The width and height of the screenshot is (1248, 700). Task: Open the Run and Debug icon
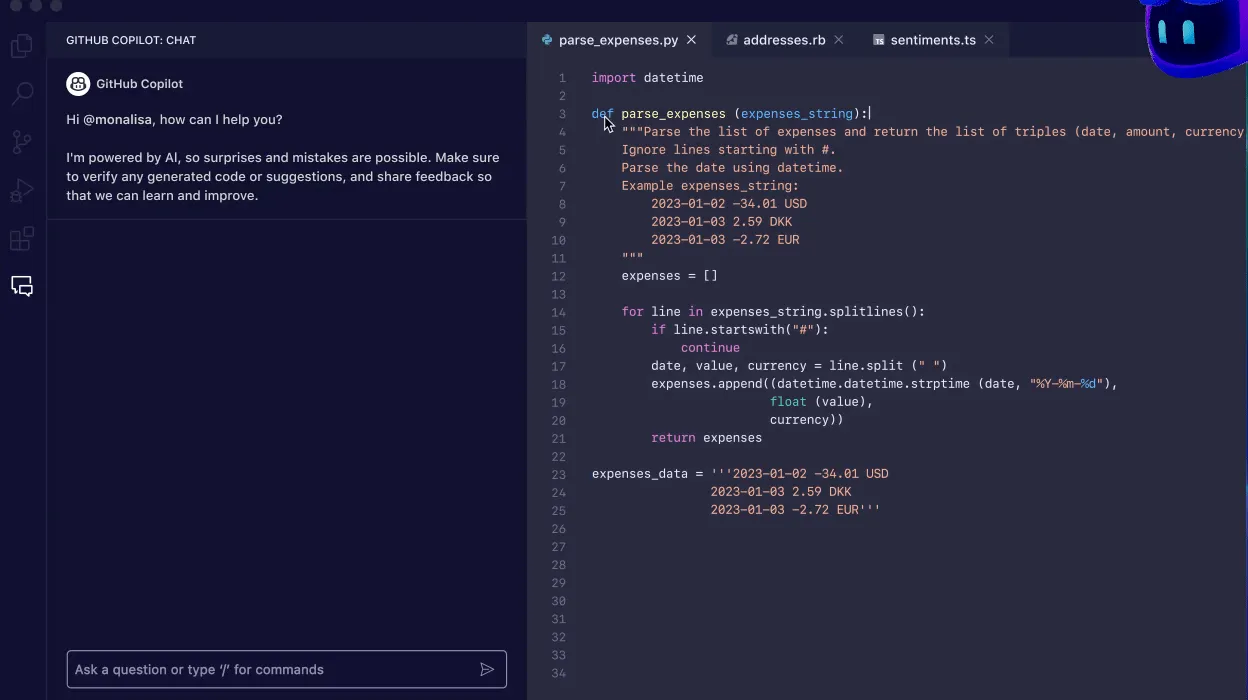click(22, 190)
